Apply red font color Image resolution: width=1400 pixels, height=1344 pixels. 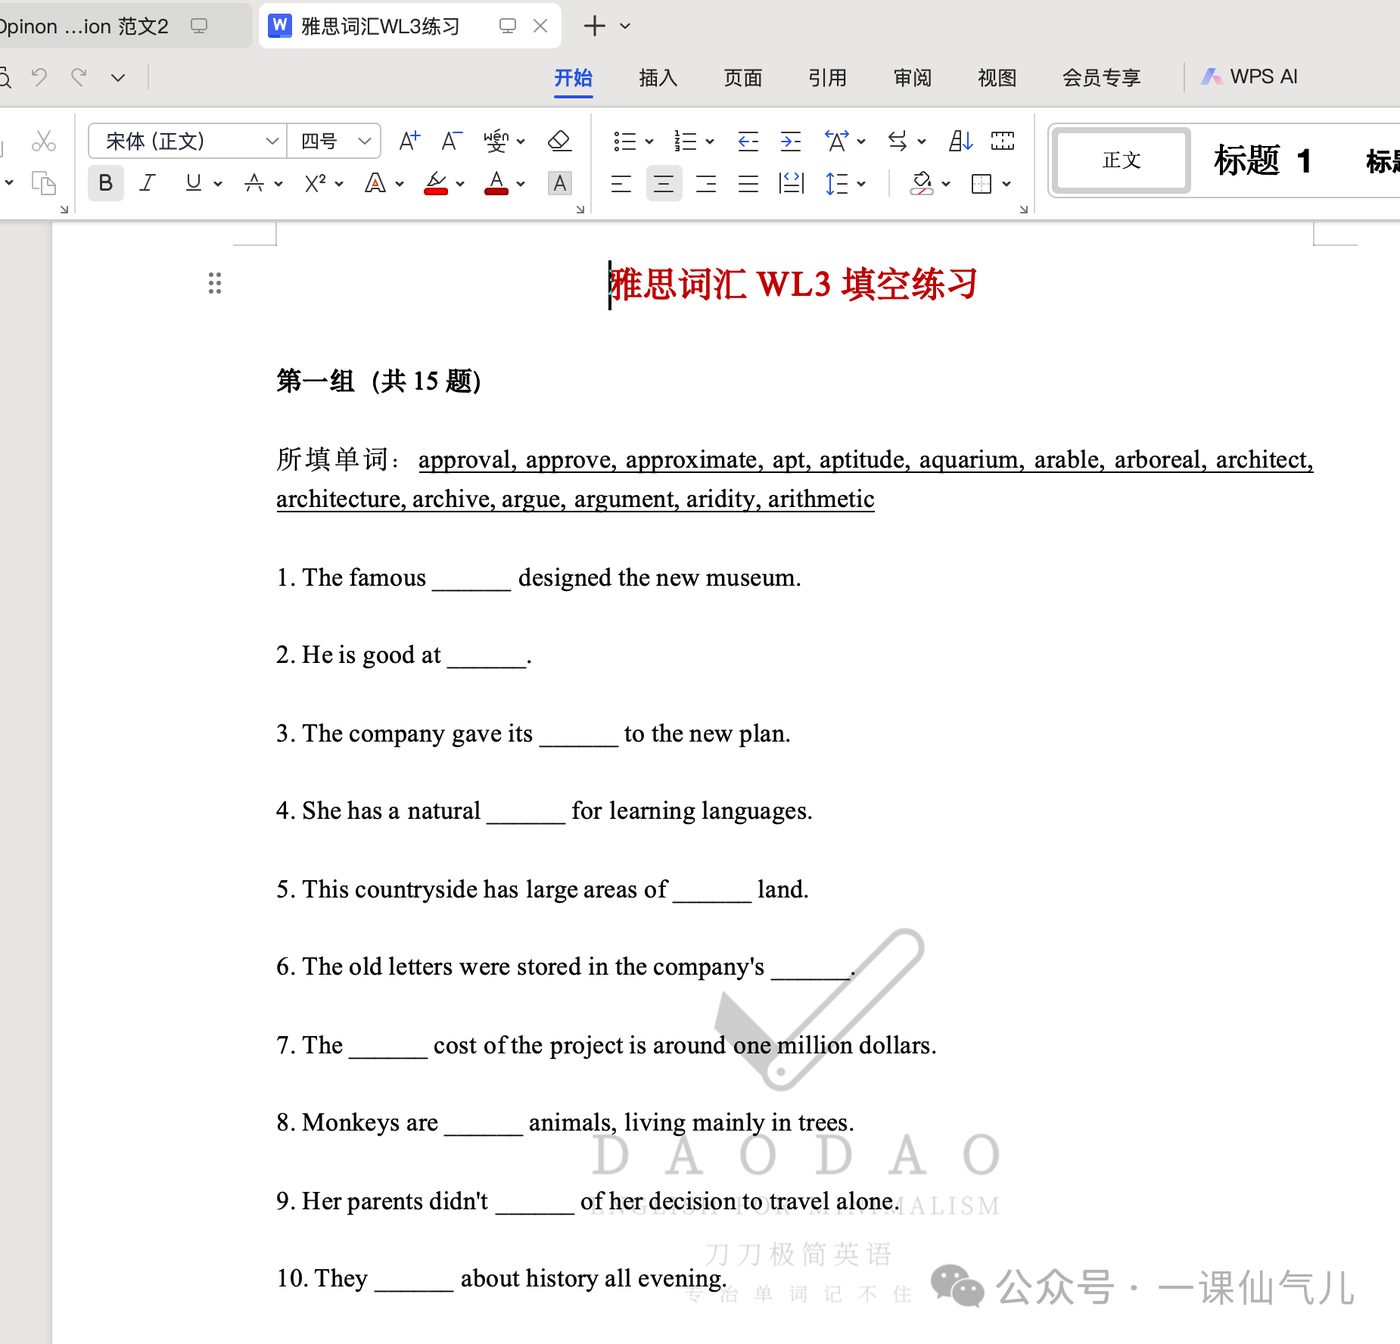497,183
